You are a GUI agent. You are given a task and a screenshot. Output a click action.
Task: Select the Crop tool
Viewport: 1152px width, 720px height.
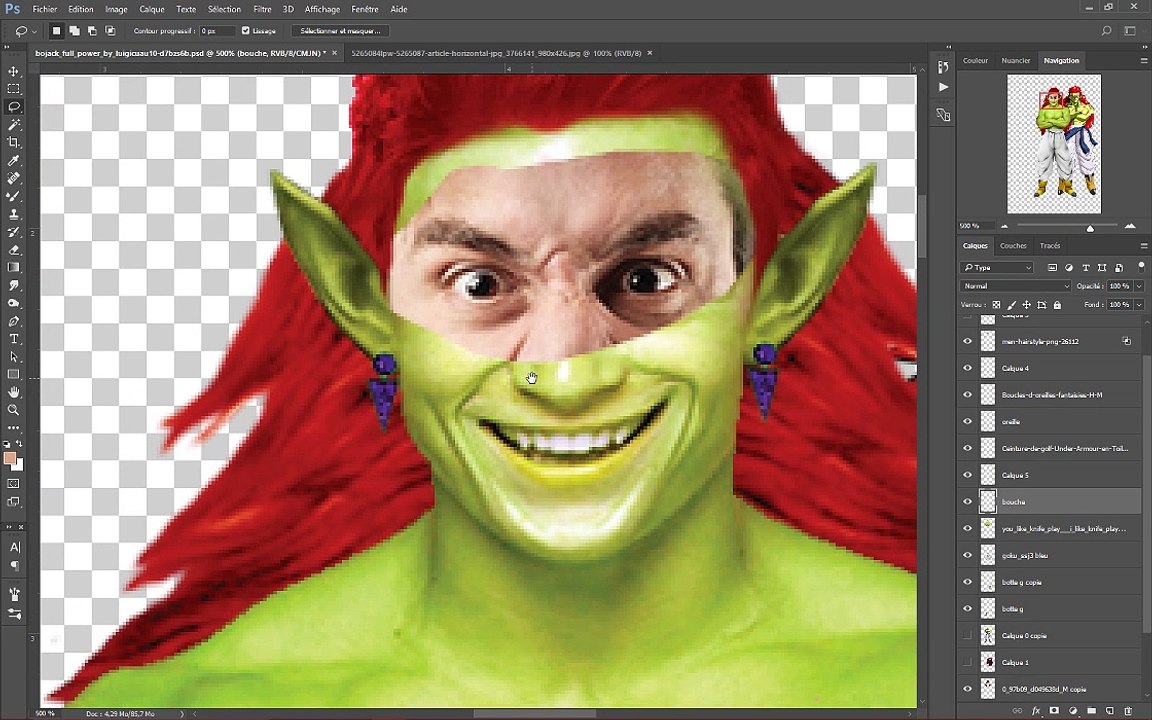point(14,143)
